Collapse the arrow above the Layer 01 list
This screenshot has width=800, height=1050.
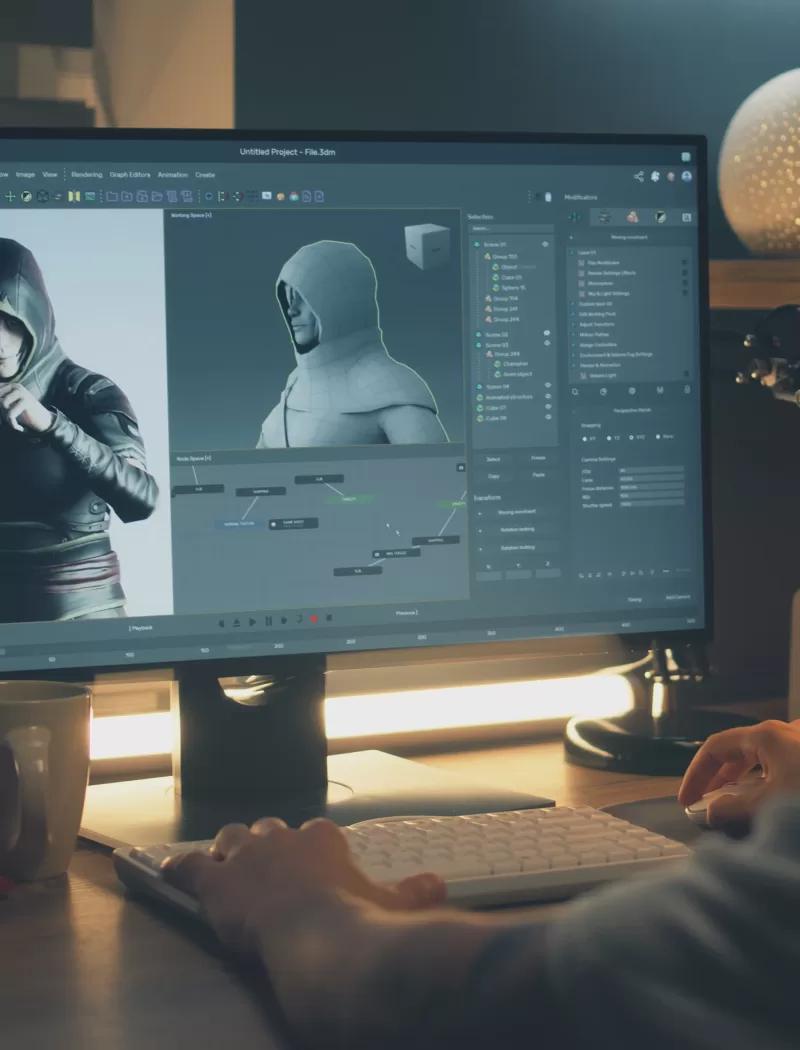tap(571, 238)
